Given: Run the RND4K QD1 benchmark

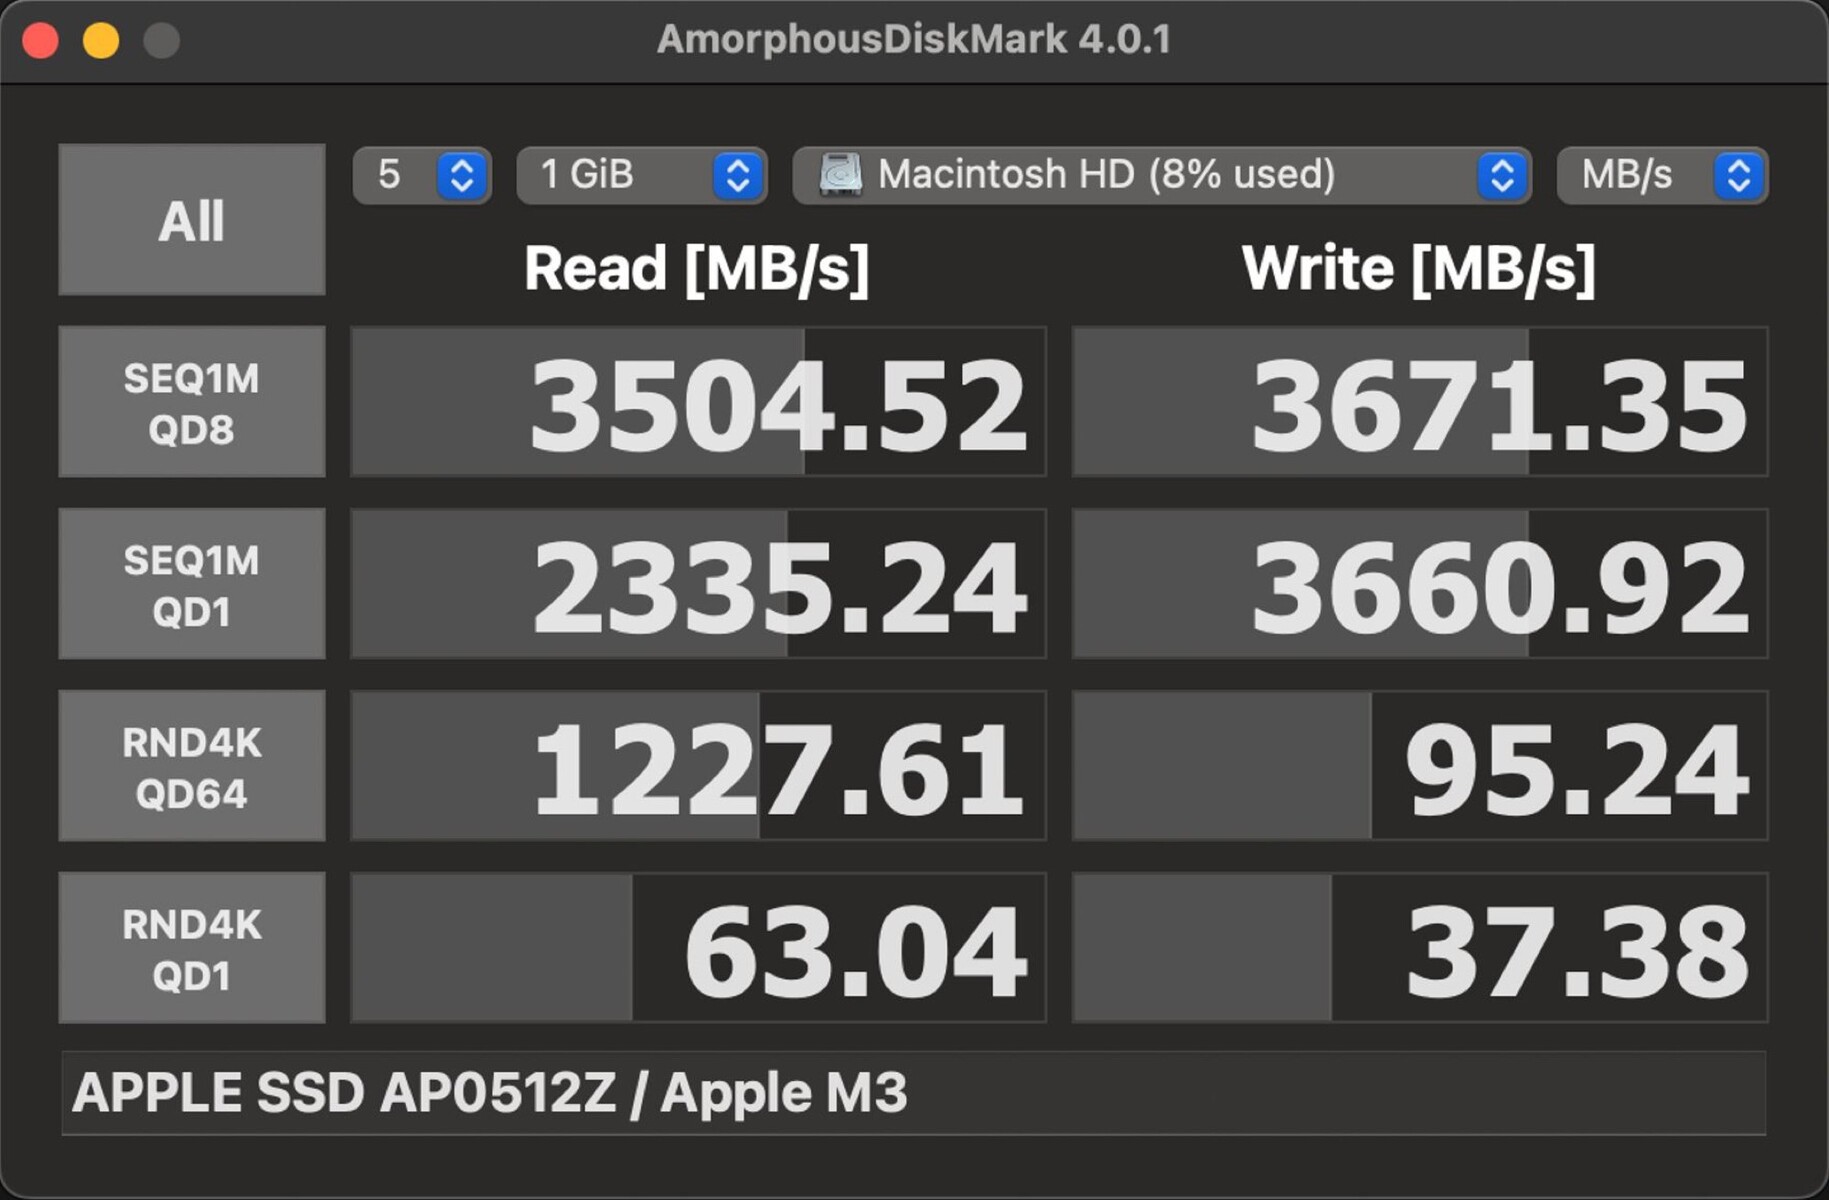Looking at the screenshot, I should tap(191, 948).
